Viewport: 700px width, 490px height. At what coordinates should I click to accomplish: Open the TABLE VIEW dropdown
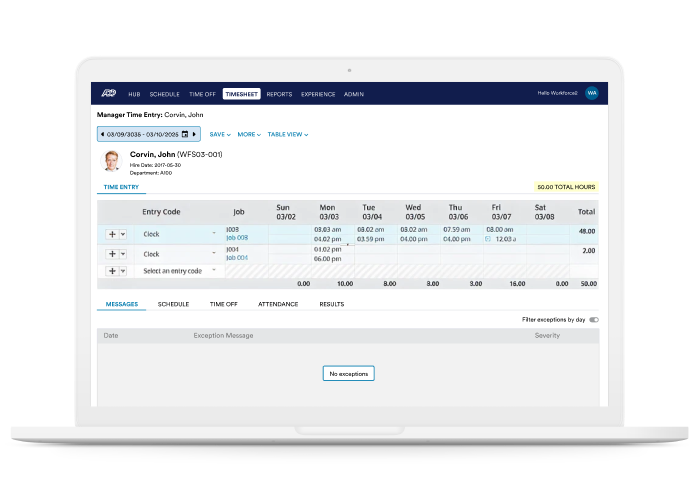(x=288, y=134)
